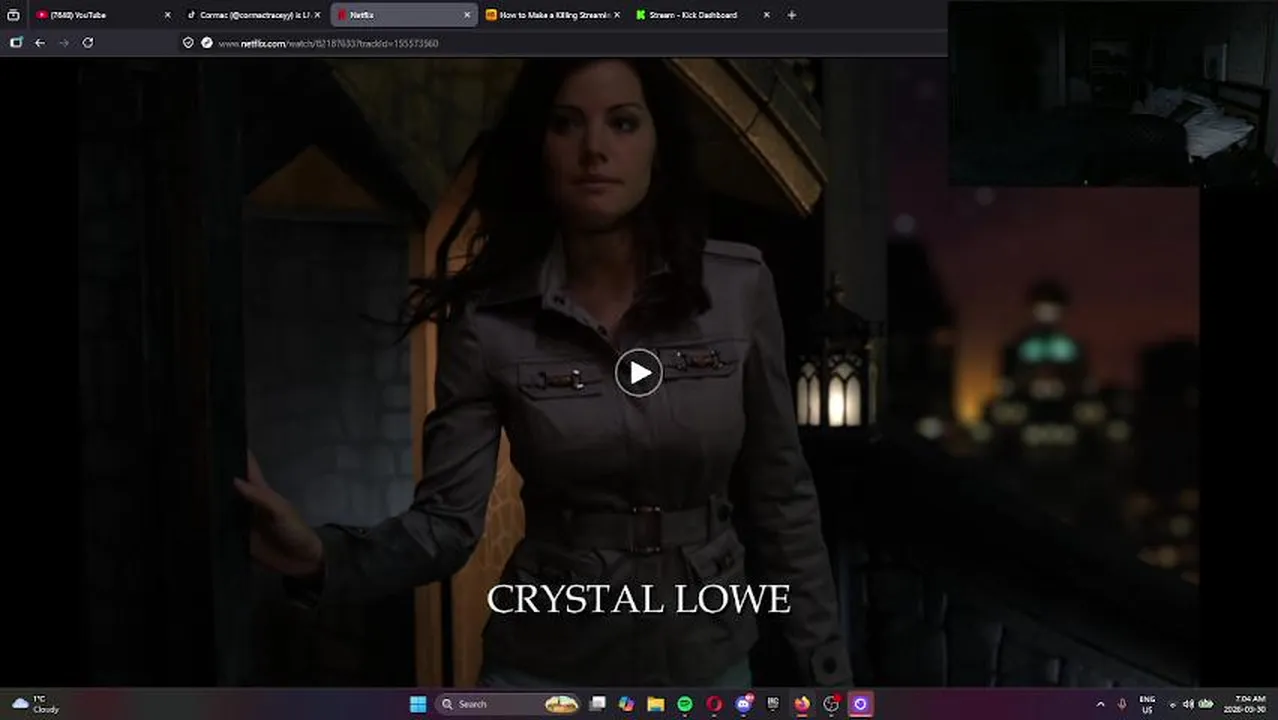Viewport: 1278px width, 720px height.
Task: Open the volume speaker tray icon
Action: 1189,704
